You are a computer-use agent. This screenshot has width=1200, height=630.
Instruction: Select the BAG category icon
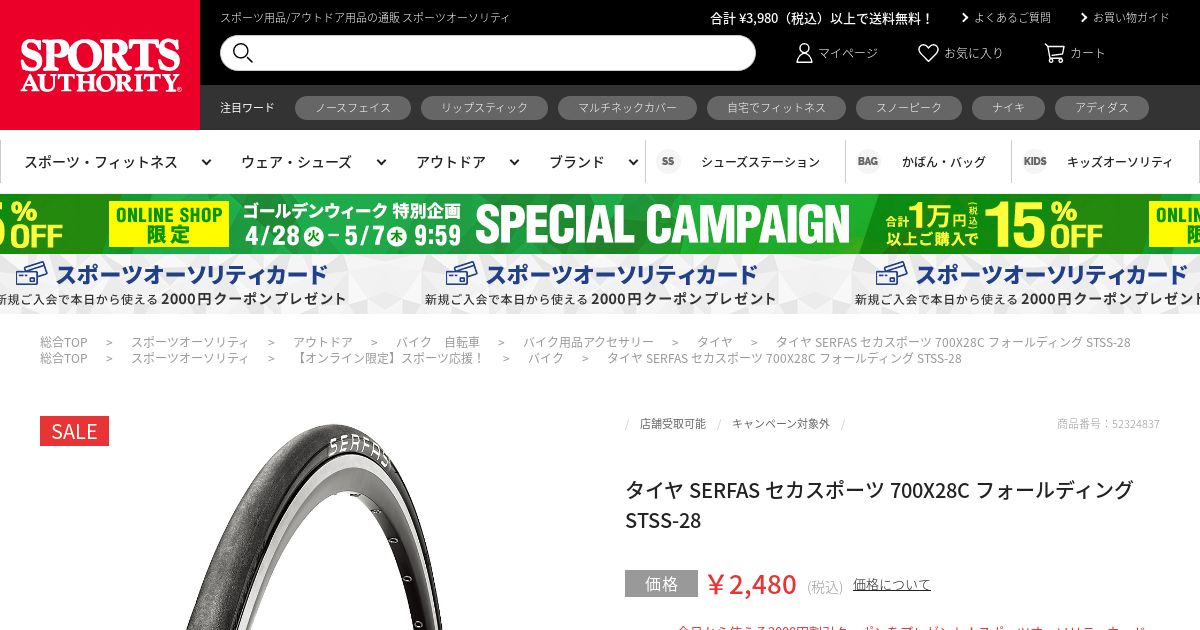tap(868, 161)
